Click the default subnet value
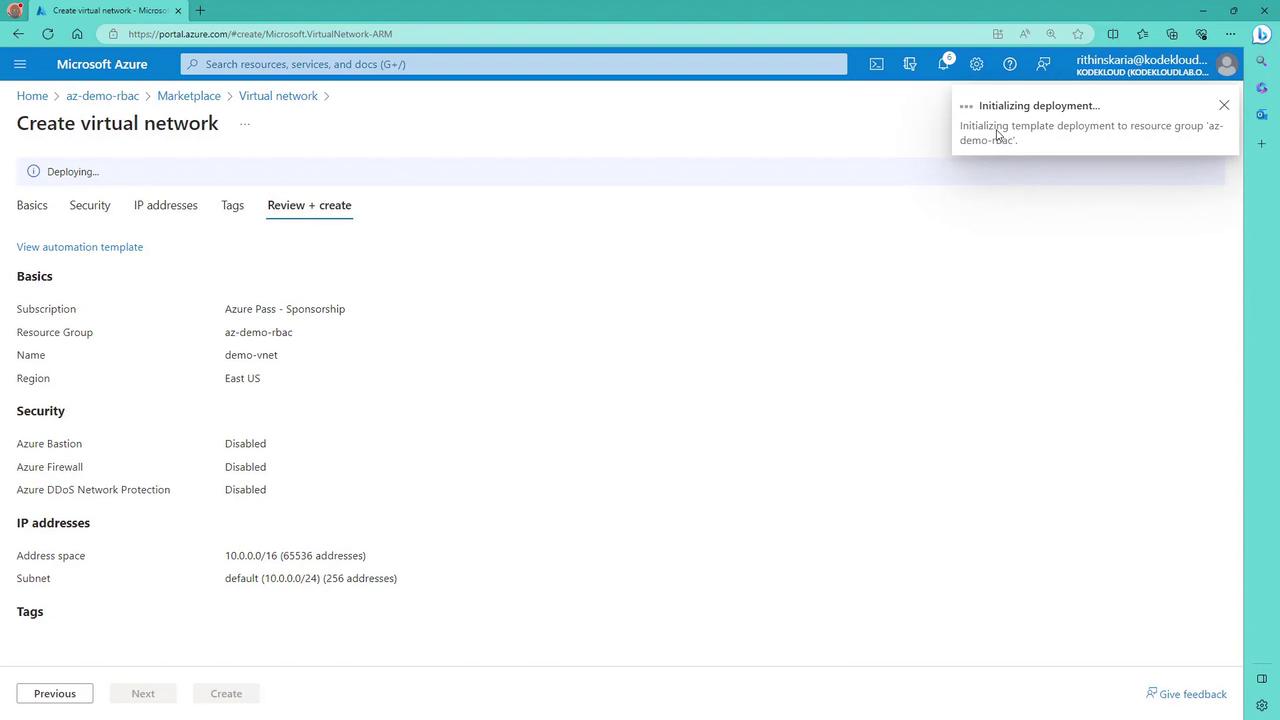Image resolution: width=1280 pixels, height=720 pixels. [x=311, y=579]
